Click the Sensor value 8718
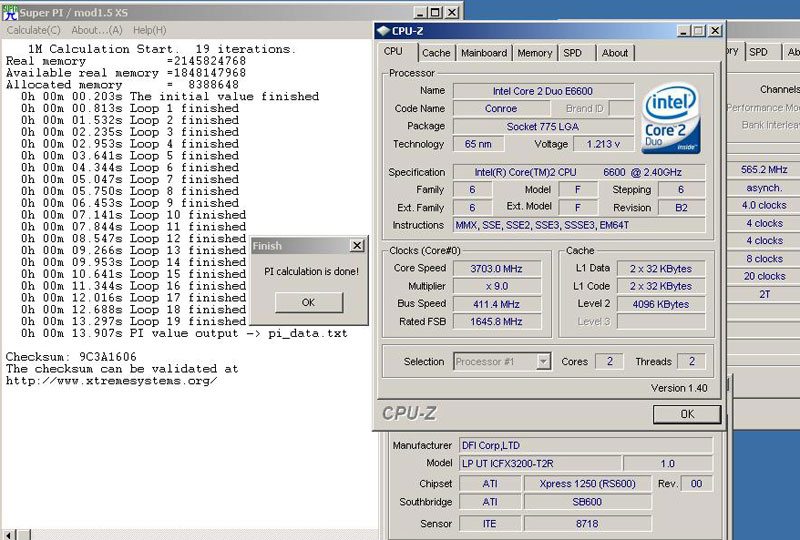 coord(587,524)
